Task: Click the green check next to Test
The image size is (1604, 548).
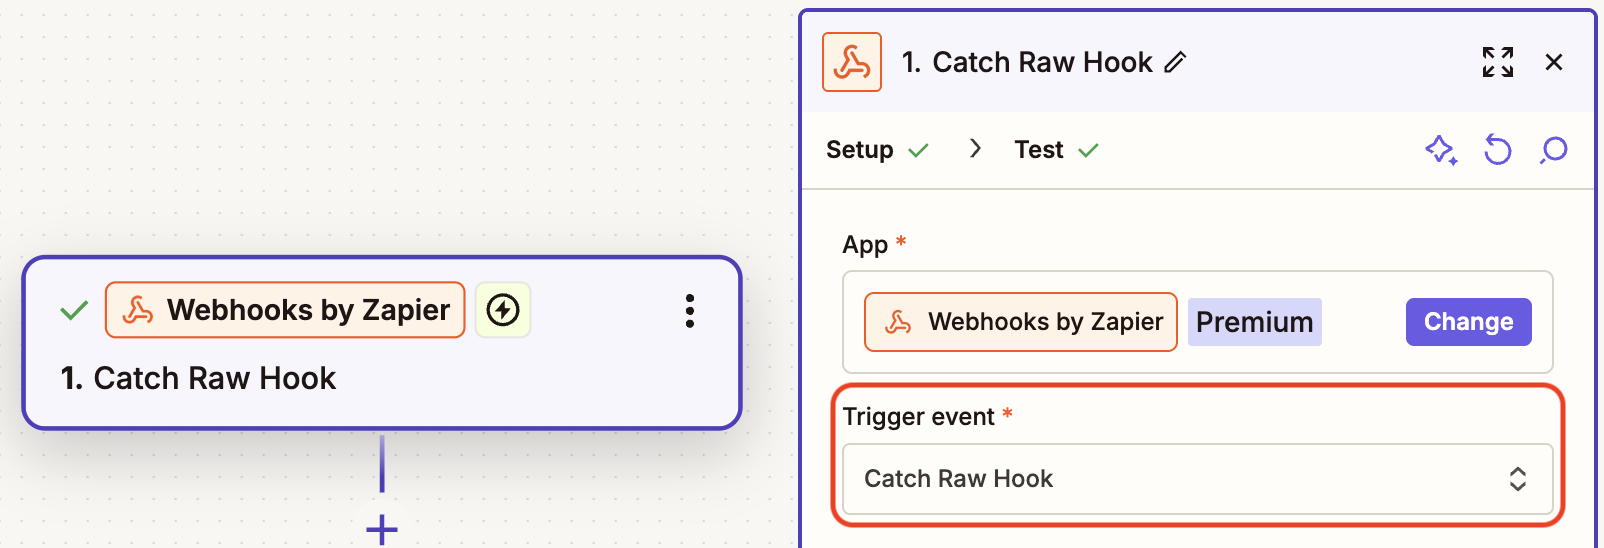Action: (1089, 150)
